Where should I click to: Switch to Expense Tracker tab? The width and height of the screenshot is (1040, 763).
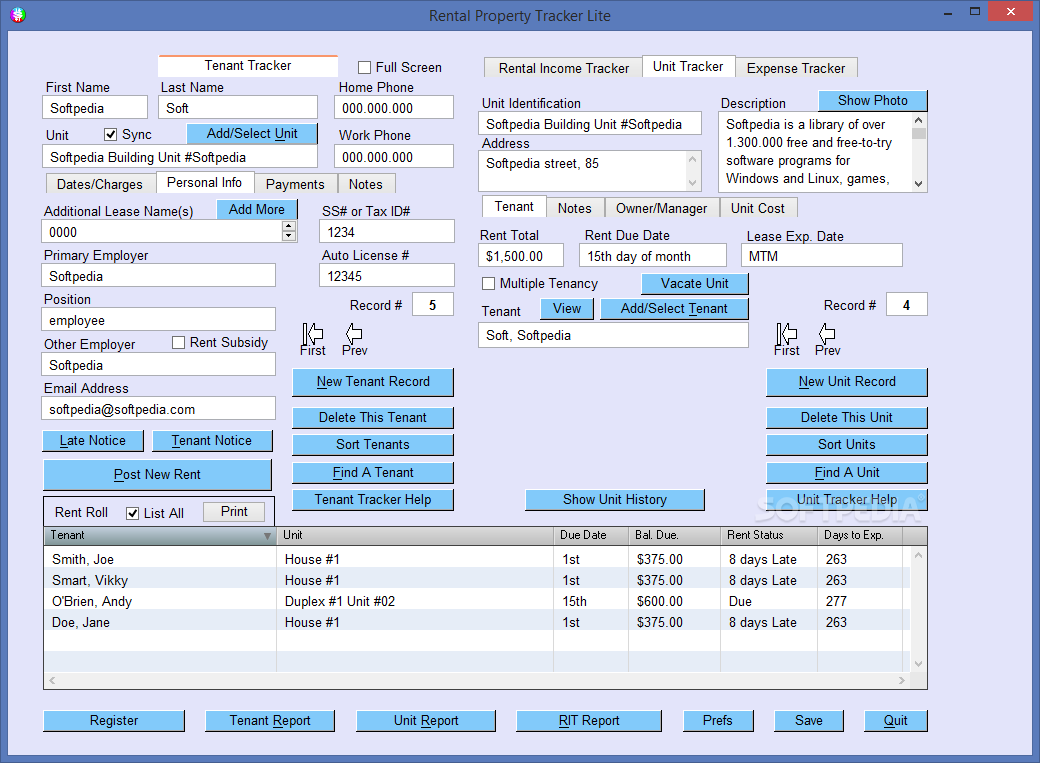(x=796, y=68)
